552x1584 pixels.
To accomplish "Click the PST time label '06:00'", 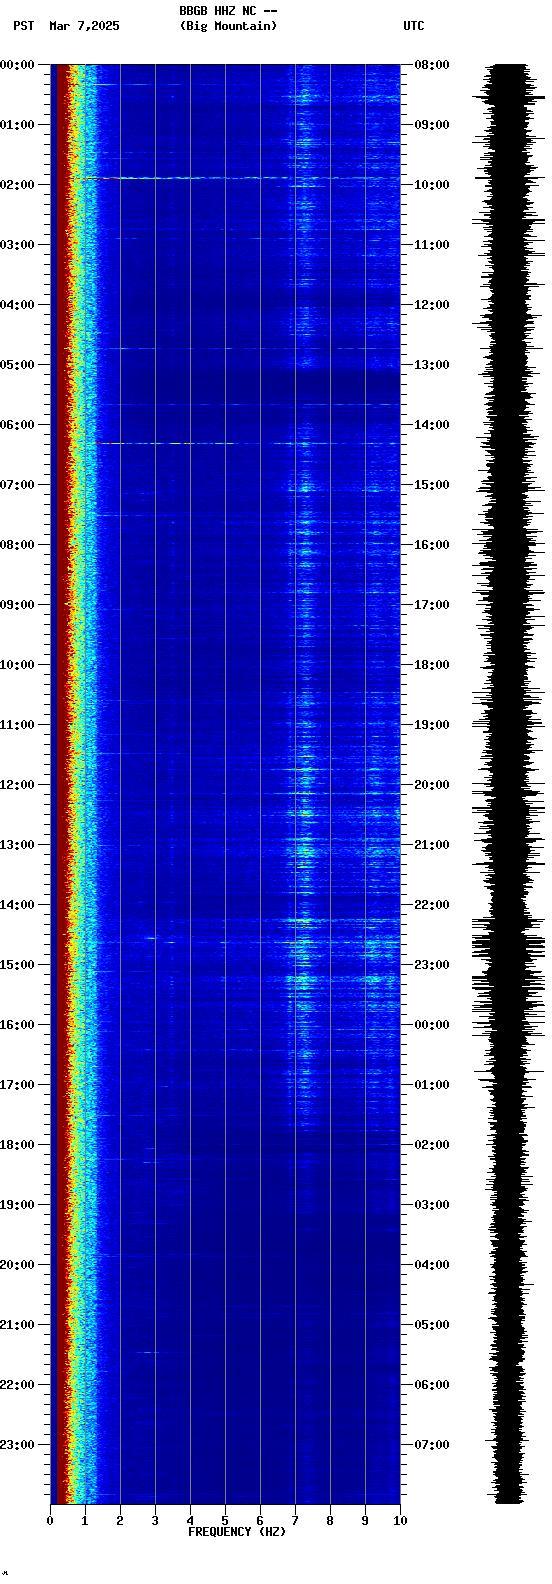I will pos(18,425).
